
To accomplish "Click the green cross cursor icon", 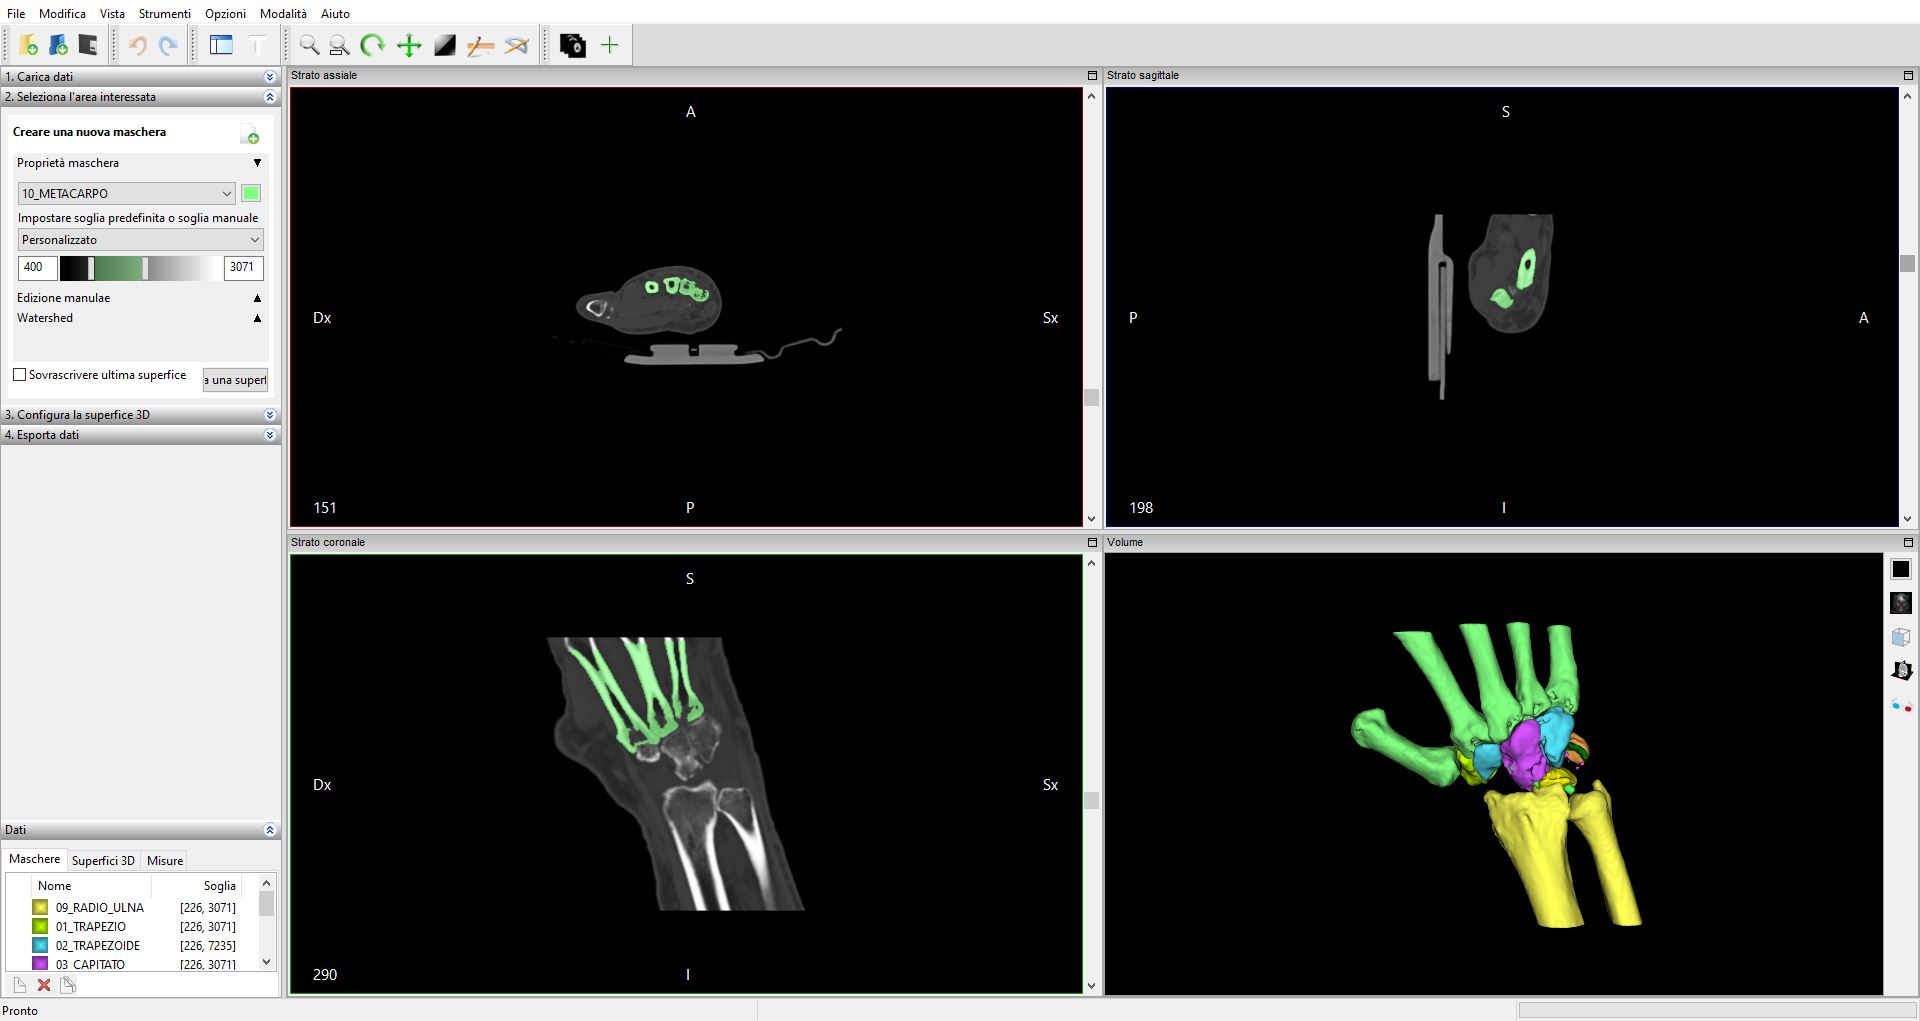I will point(610,45).
